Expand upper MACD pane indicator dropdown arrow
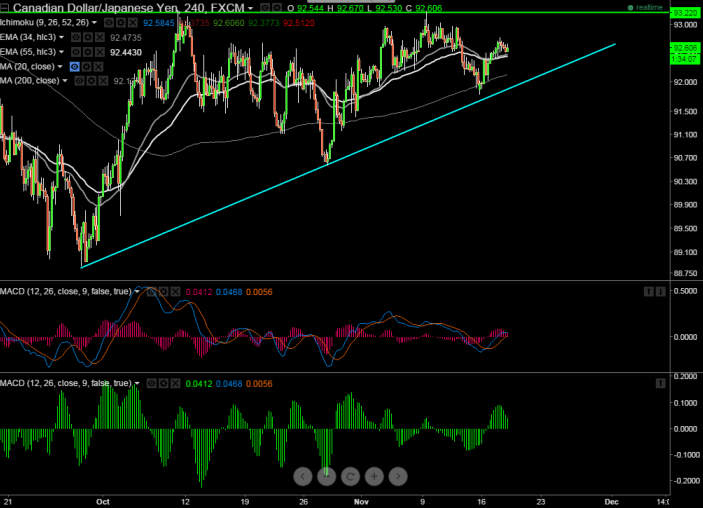Image resolution: width=703 pixels, height=508 pixels. pyautogui.click(x=137, y=291)
